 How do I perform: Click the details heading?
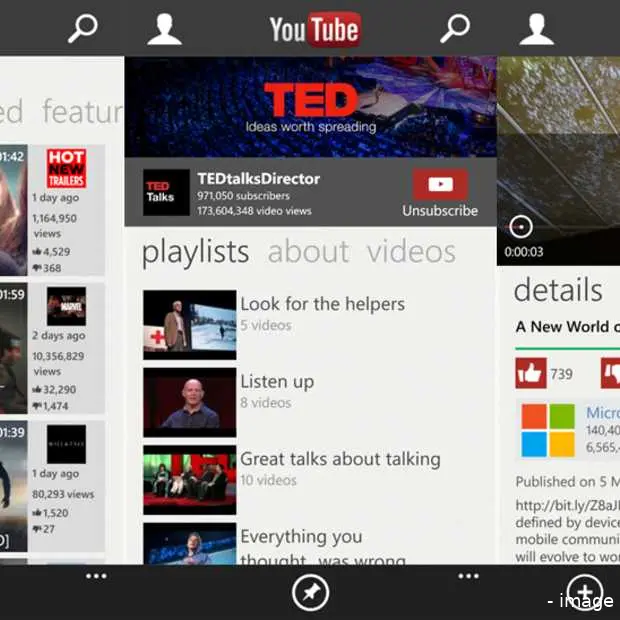(x=558, y=290)
